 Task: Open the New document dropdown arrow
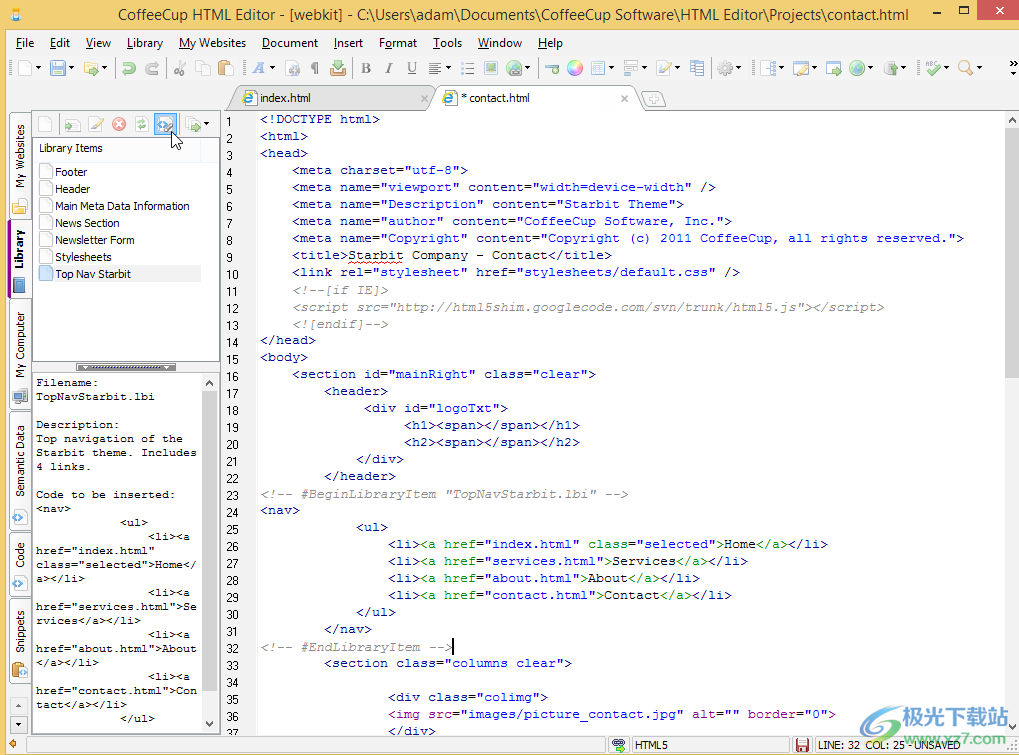38,68
